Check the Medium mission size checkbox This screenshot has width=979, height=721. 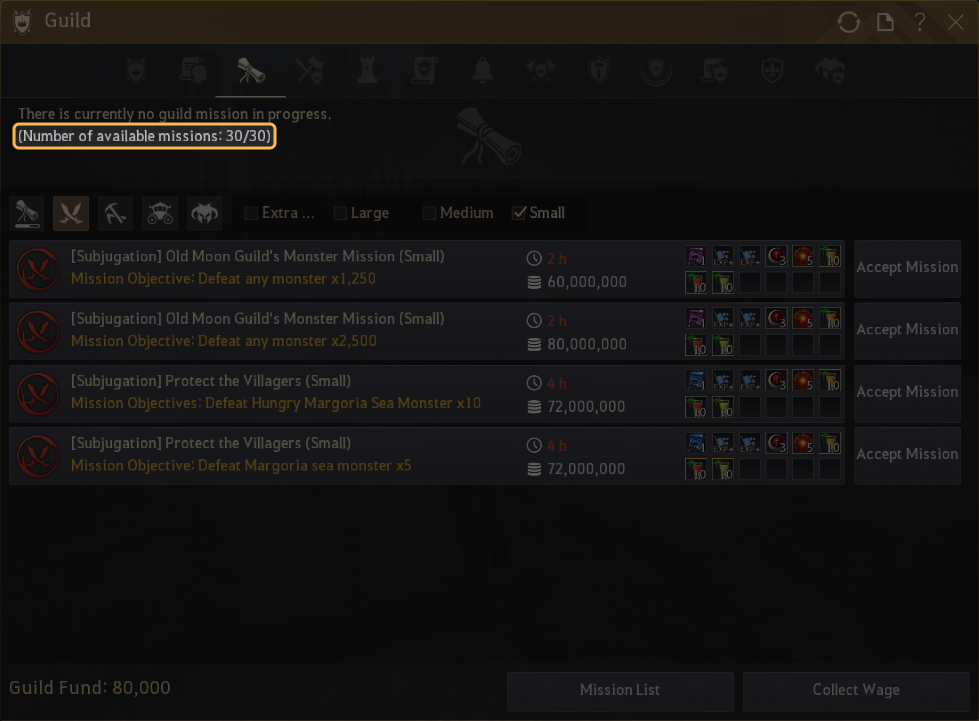[x=429, y=213]
